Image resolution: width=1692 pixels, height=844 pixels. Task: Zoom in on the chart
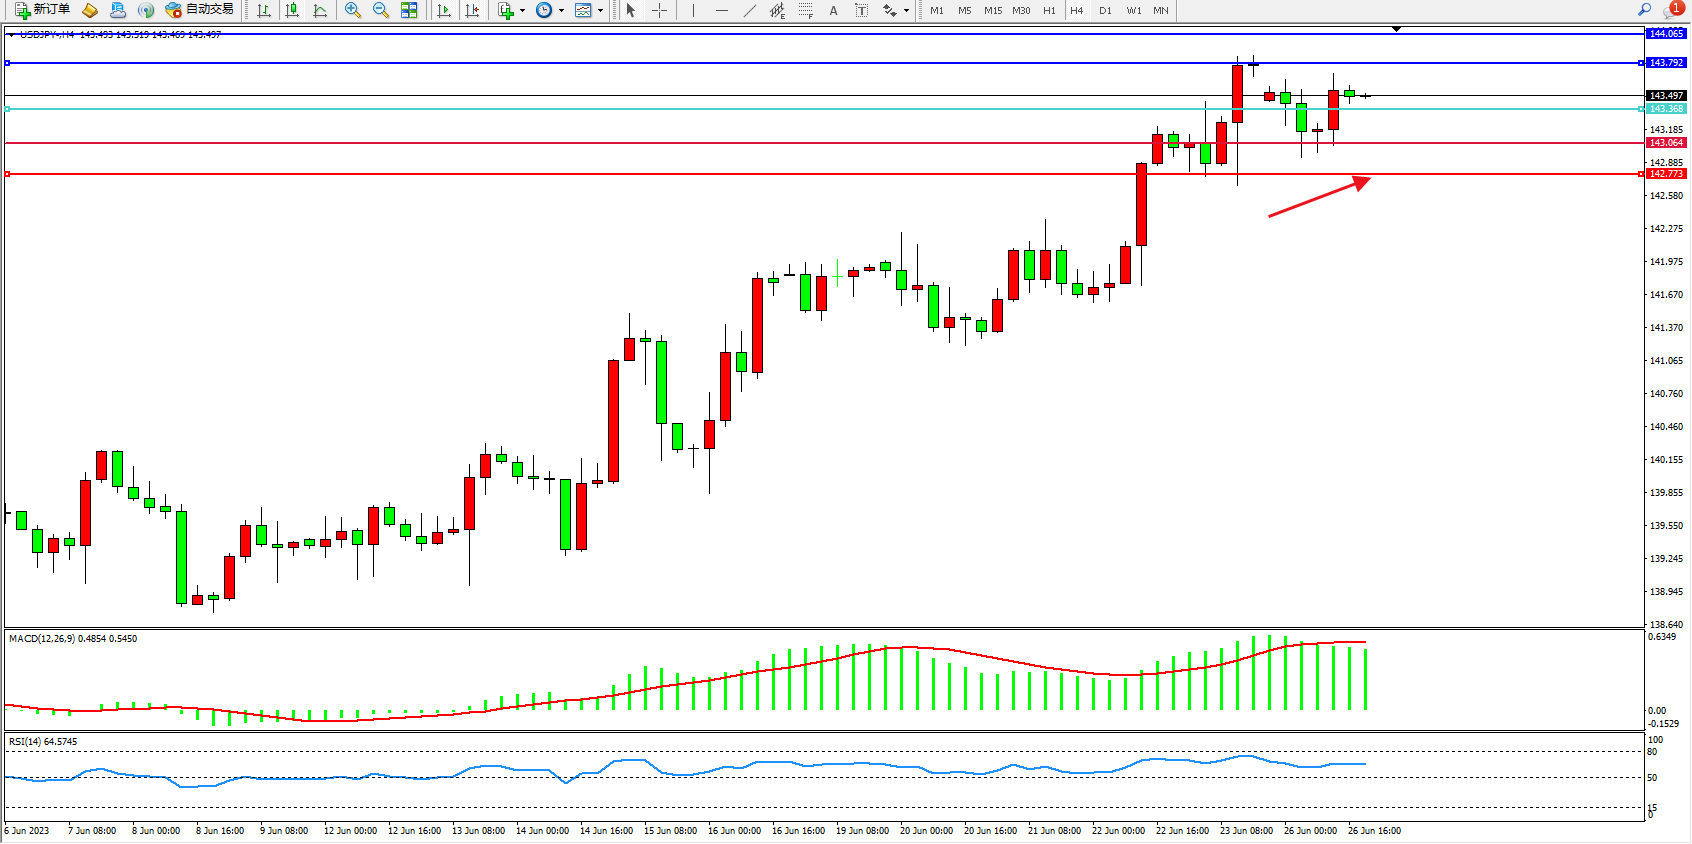352,10
